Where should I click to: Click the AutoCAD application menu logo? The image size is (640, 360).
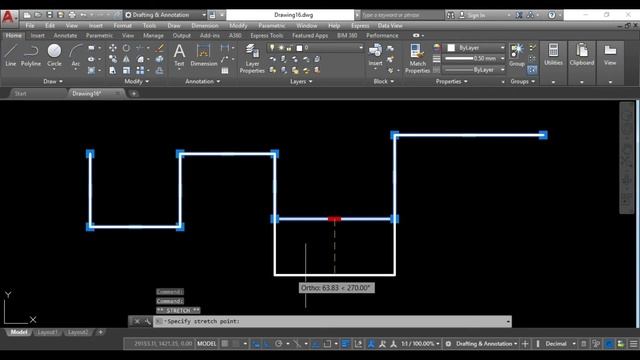click(8, 17)
